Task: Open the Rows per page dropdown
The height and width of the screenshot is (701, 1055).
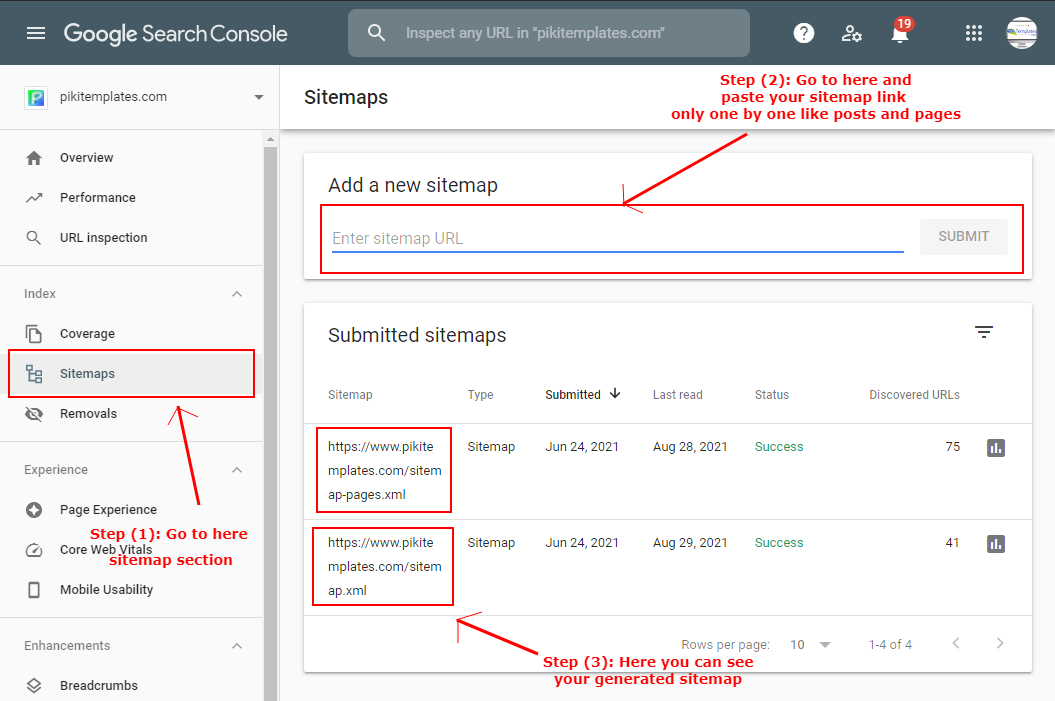Action: (810, 644)
